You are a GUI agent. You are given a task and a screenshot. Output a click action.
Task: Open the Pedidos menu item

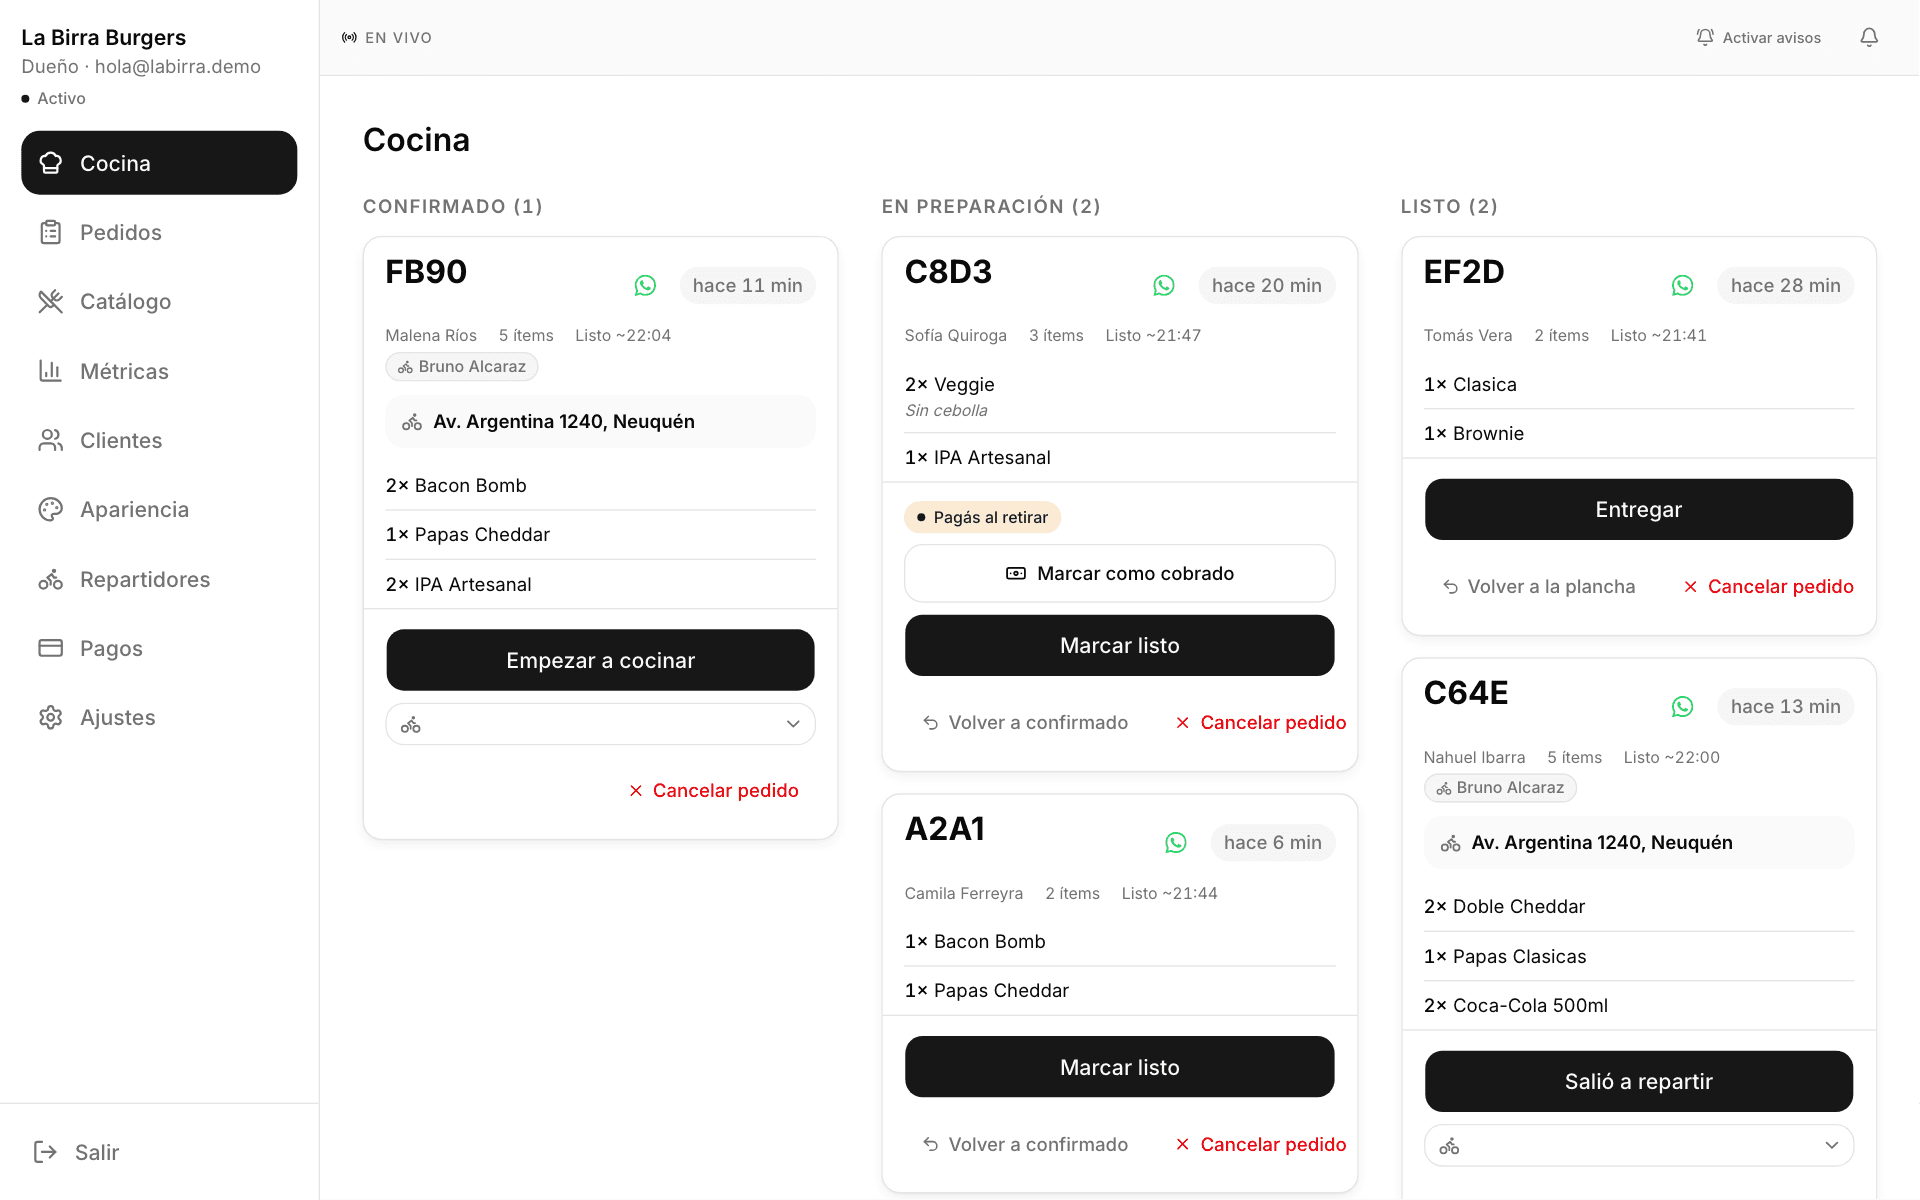[159, 232]
